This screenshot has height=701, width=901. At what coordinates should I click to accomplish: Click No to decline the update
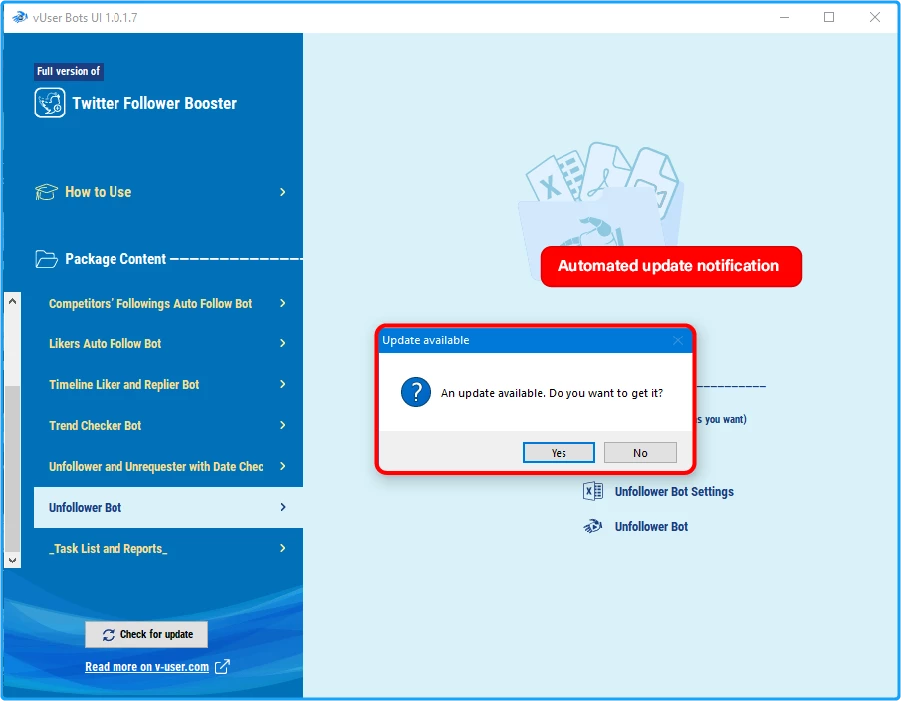pos(640,453)
